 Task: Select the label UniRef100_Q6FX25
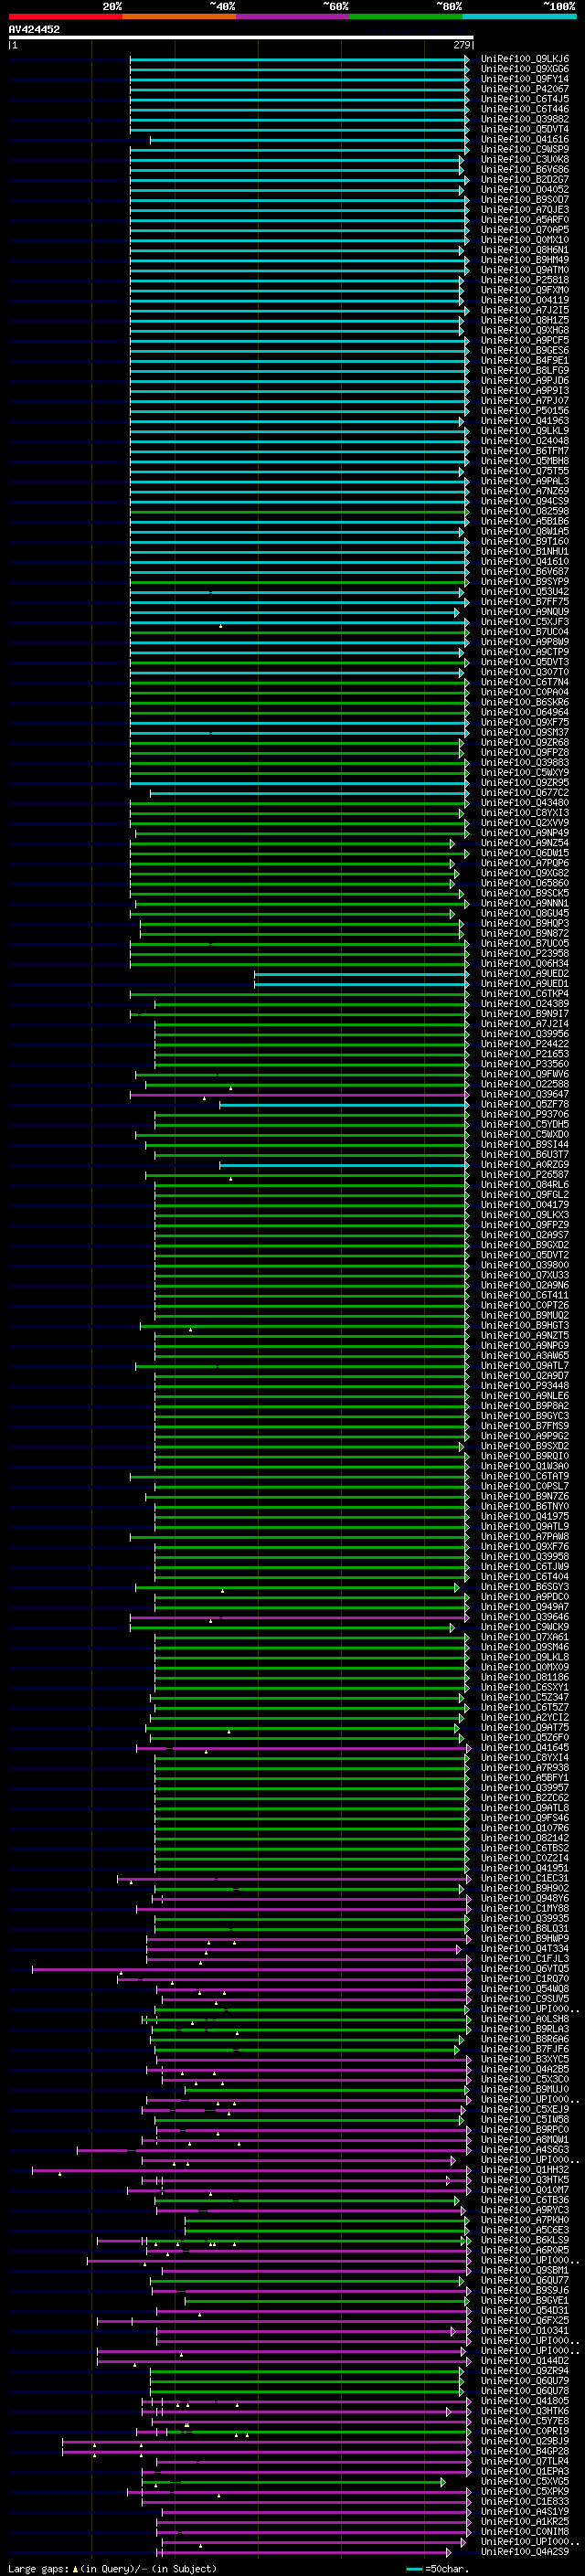(525, 2321)
